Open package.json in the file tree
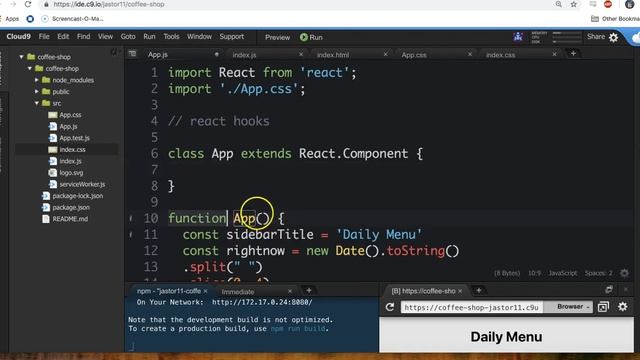The width and height of the screenshot is (640, 360). pos(71,207)
